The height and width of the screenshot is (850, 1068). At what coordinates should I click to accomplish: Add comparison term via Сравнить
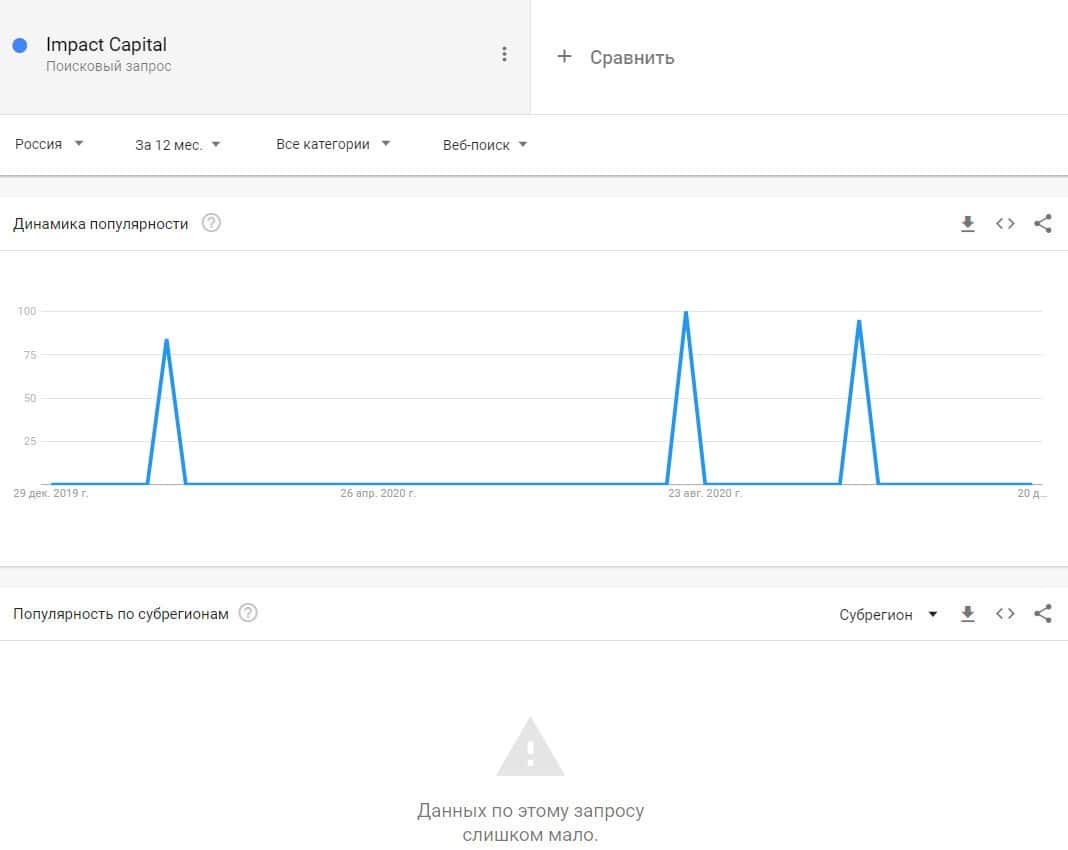tap(631, 58)
